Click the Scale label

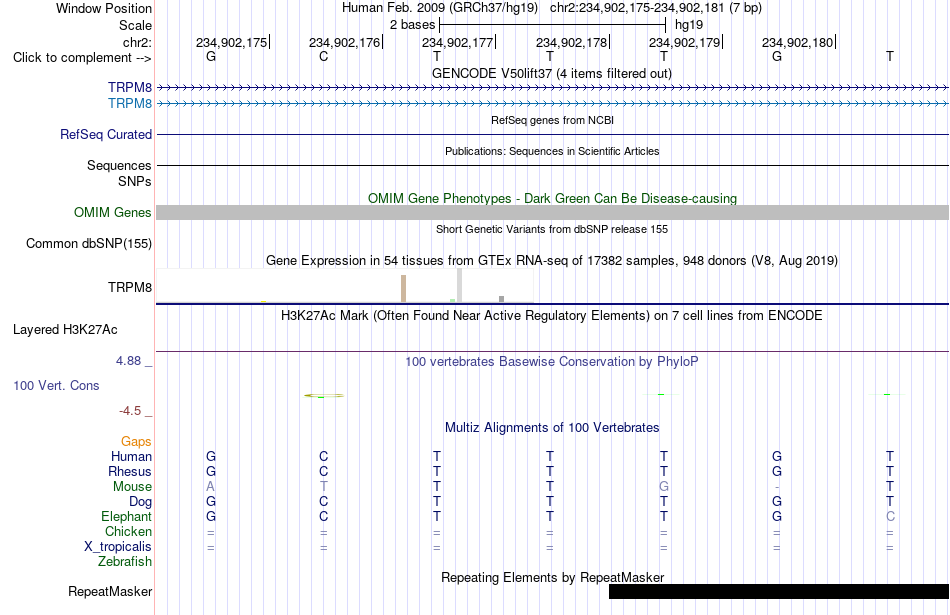(135, 25)
